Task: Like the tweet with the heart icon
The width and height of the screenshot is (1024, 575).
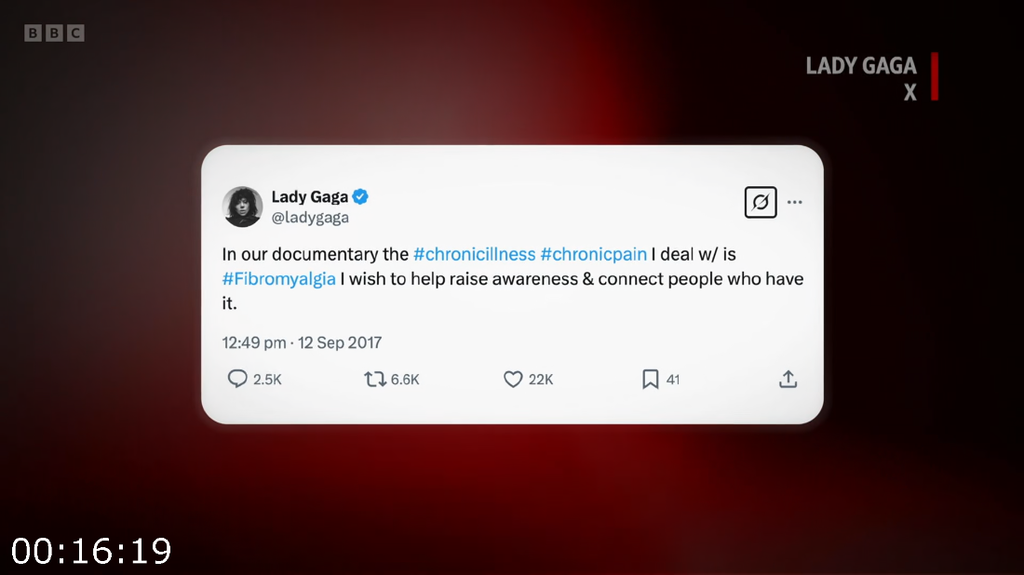Action: [x=513, y=379]
